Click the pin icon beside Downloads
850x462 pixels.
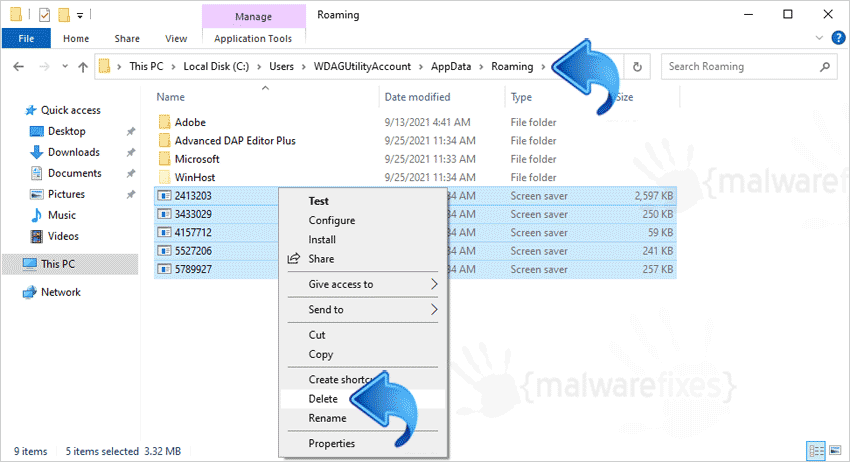(x=131, y=152)
